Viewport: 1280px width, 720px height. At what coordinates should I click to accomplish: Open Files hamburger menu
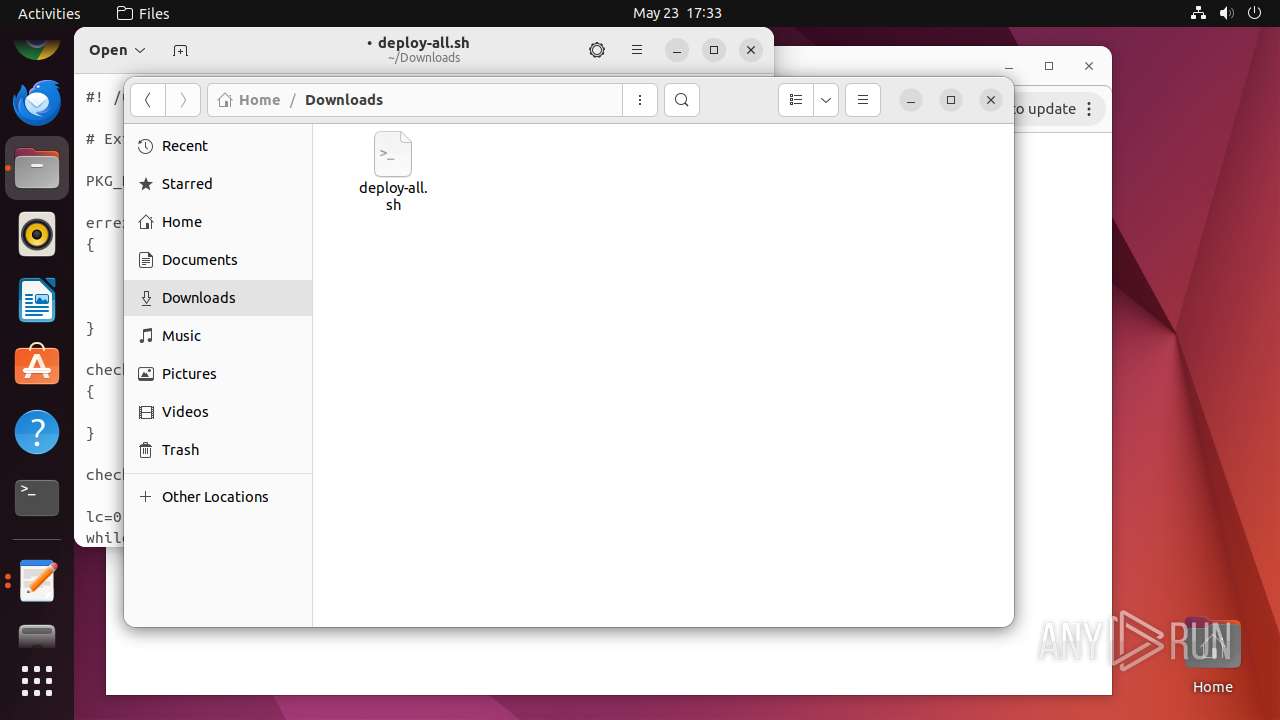[x=863, y=100]
